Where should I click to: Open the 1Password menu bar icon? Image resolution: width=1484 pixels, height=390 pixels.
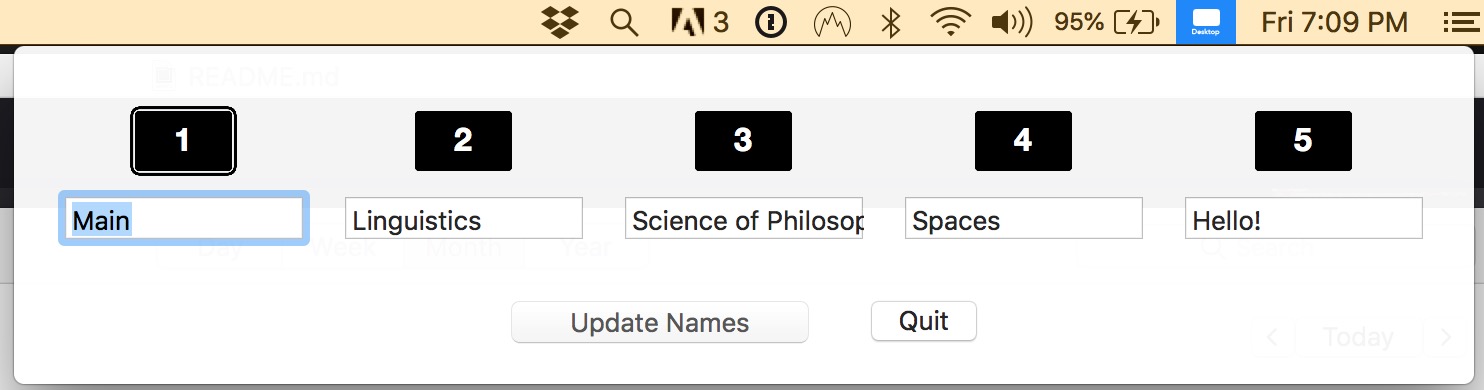pyautogui.click(x=770, y=22)
